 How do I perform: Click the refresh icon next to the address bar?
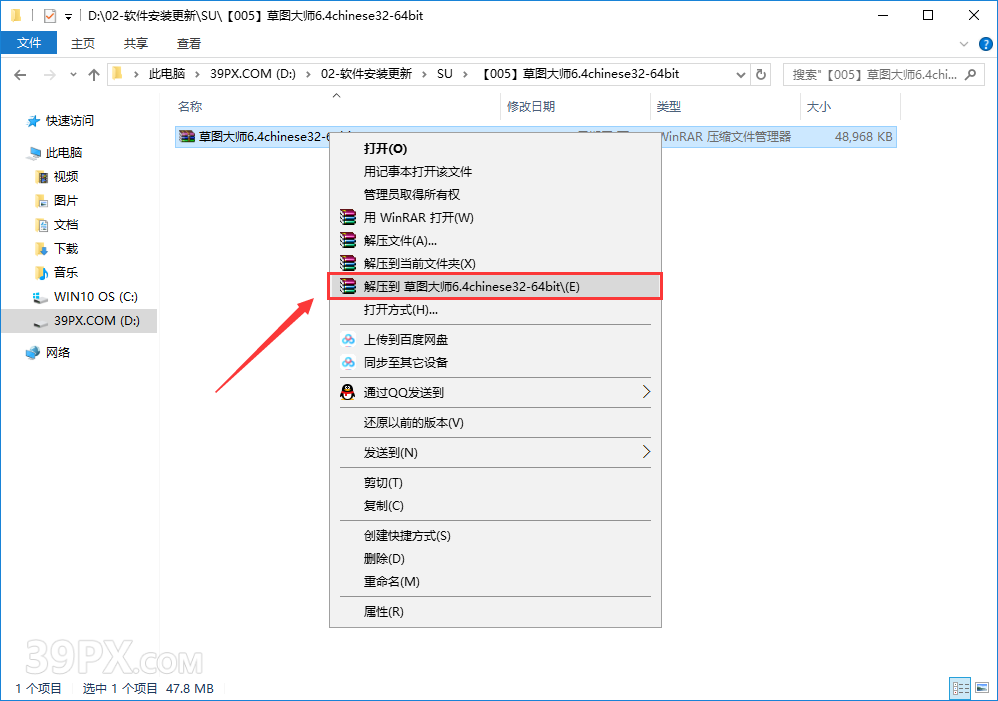pos(760,73)
